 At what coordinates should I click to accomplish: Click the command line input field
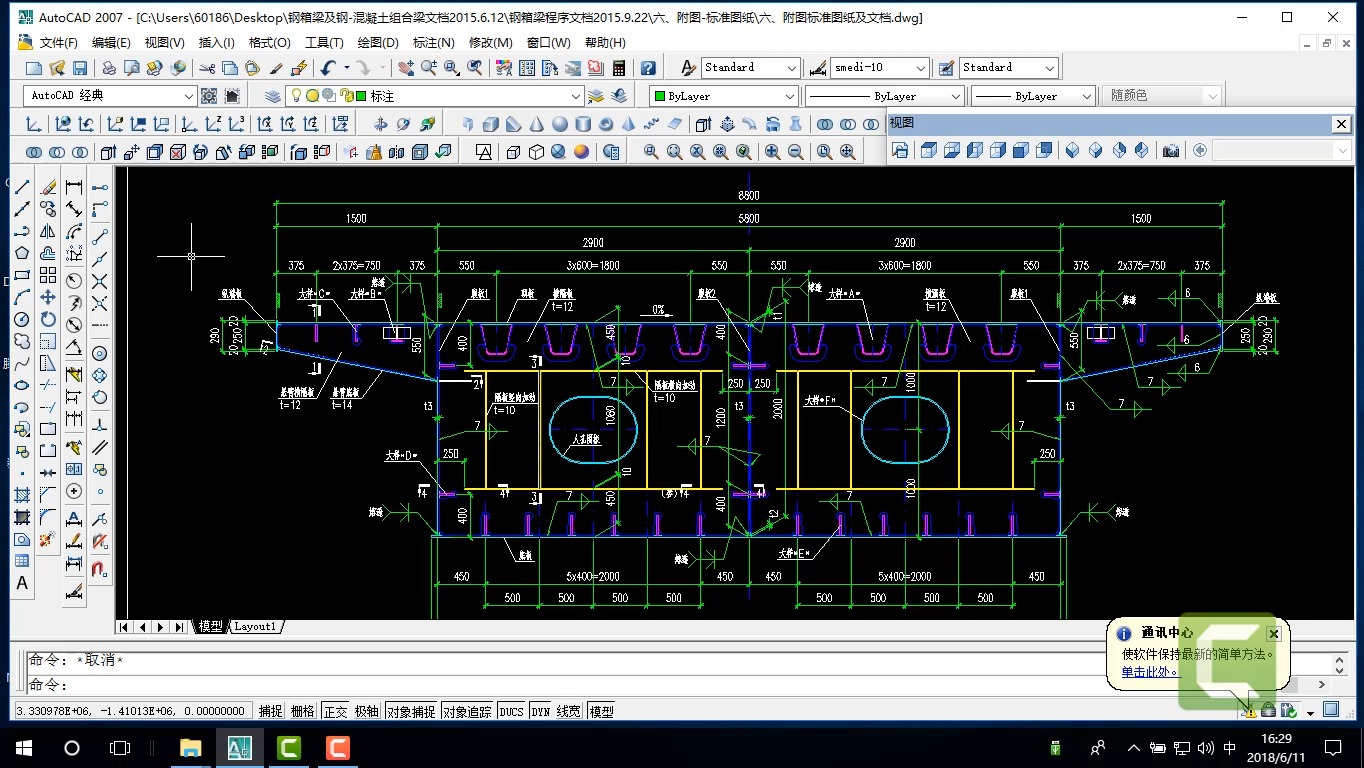click(x=670, y=685)
